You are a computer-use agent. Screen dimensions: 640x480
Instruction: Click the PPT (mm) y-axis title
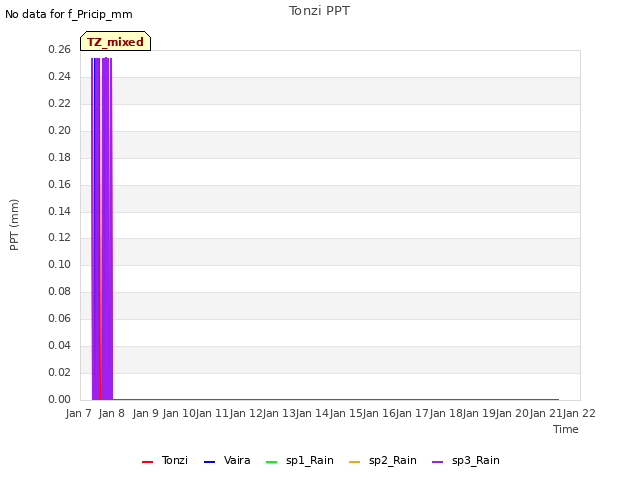tap(14, 225)
